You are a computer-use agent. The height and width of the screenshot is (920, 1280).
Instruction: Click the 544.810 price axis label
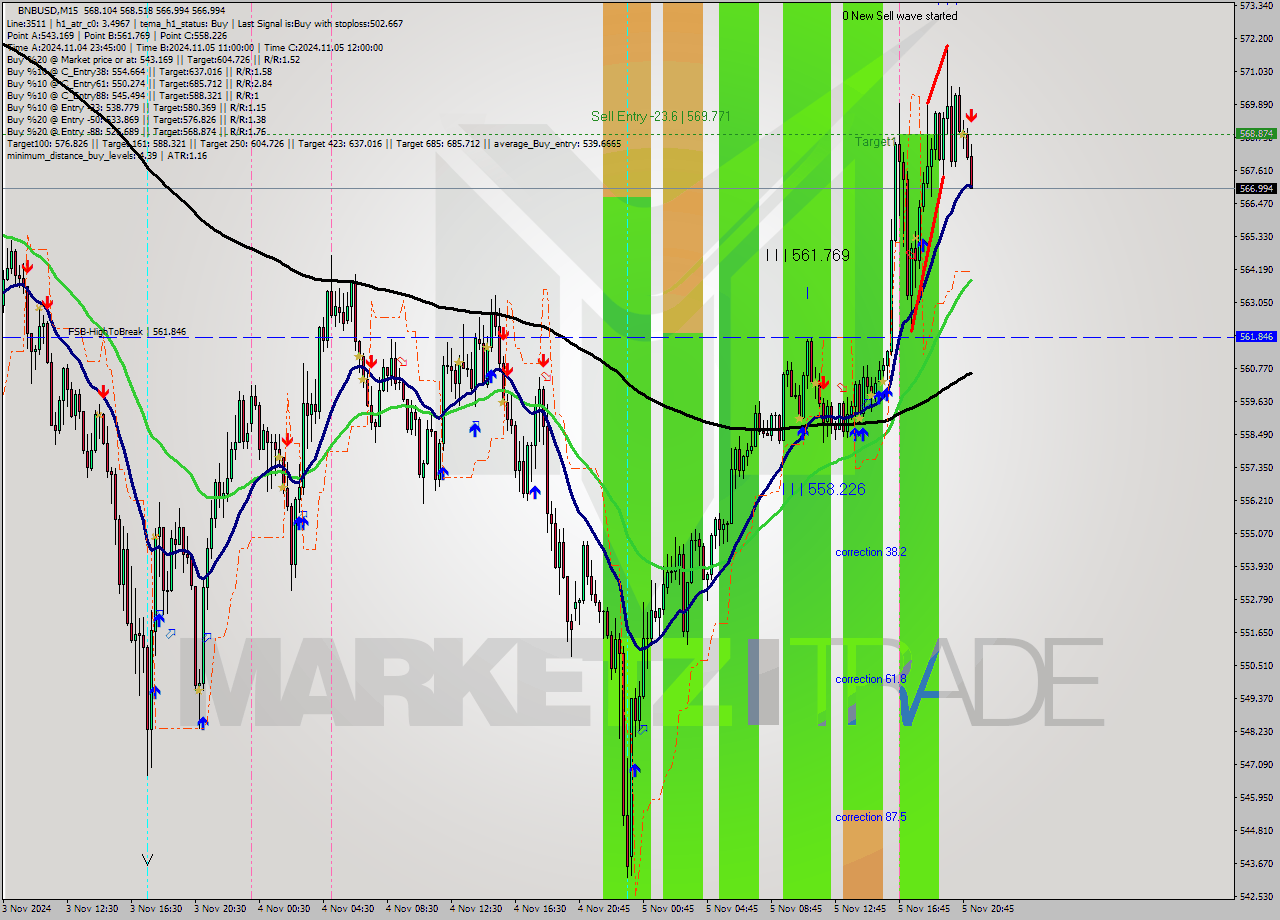[1256, 830]
